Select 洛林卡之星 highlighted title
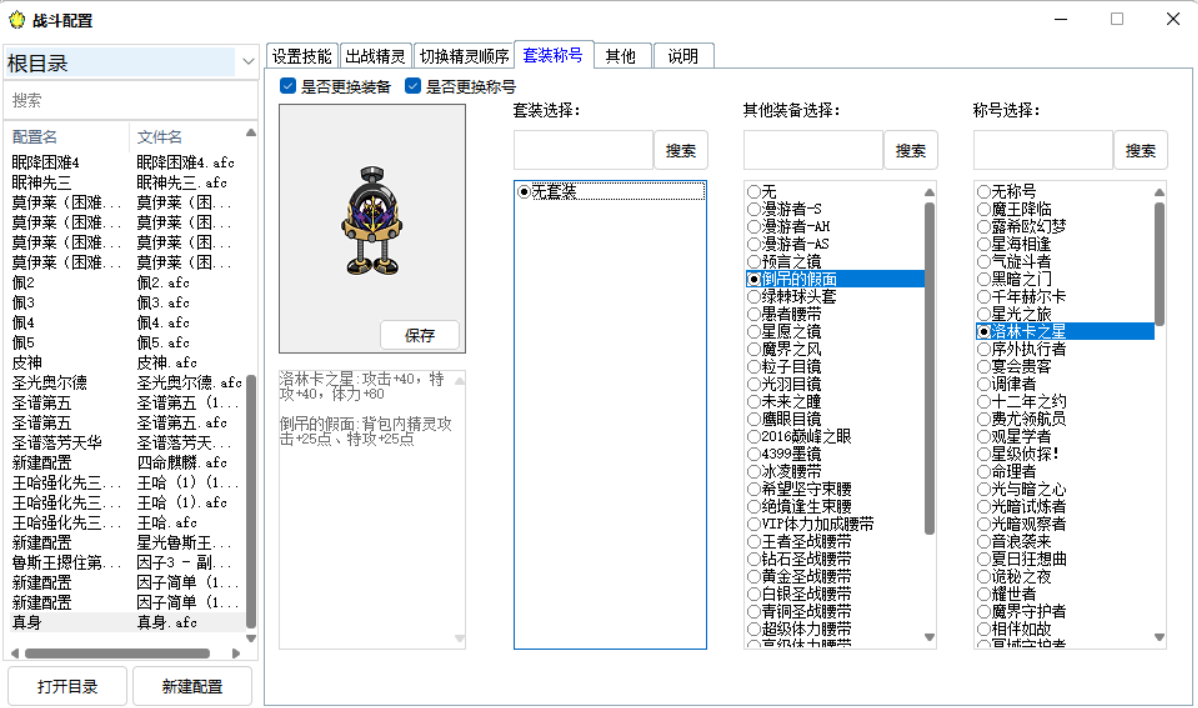This screenshot has height=708, width=1198. coord(1065,331)
